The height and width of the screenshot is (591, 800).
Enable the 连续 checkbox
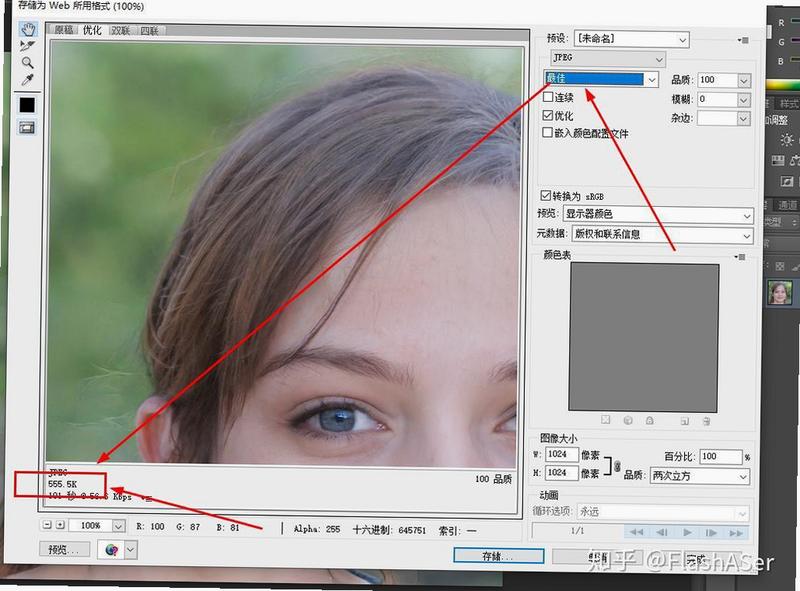(x=548, y=96)
